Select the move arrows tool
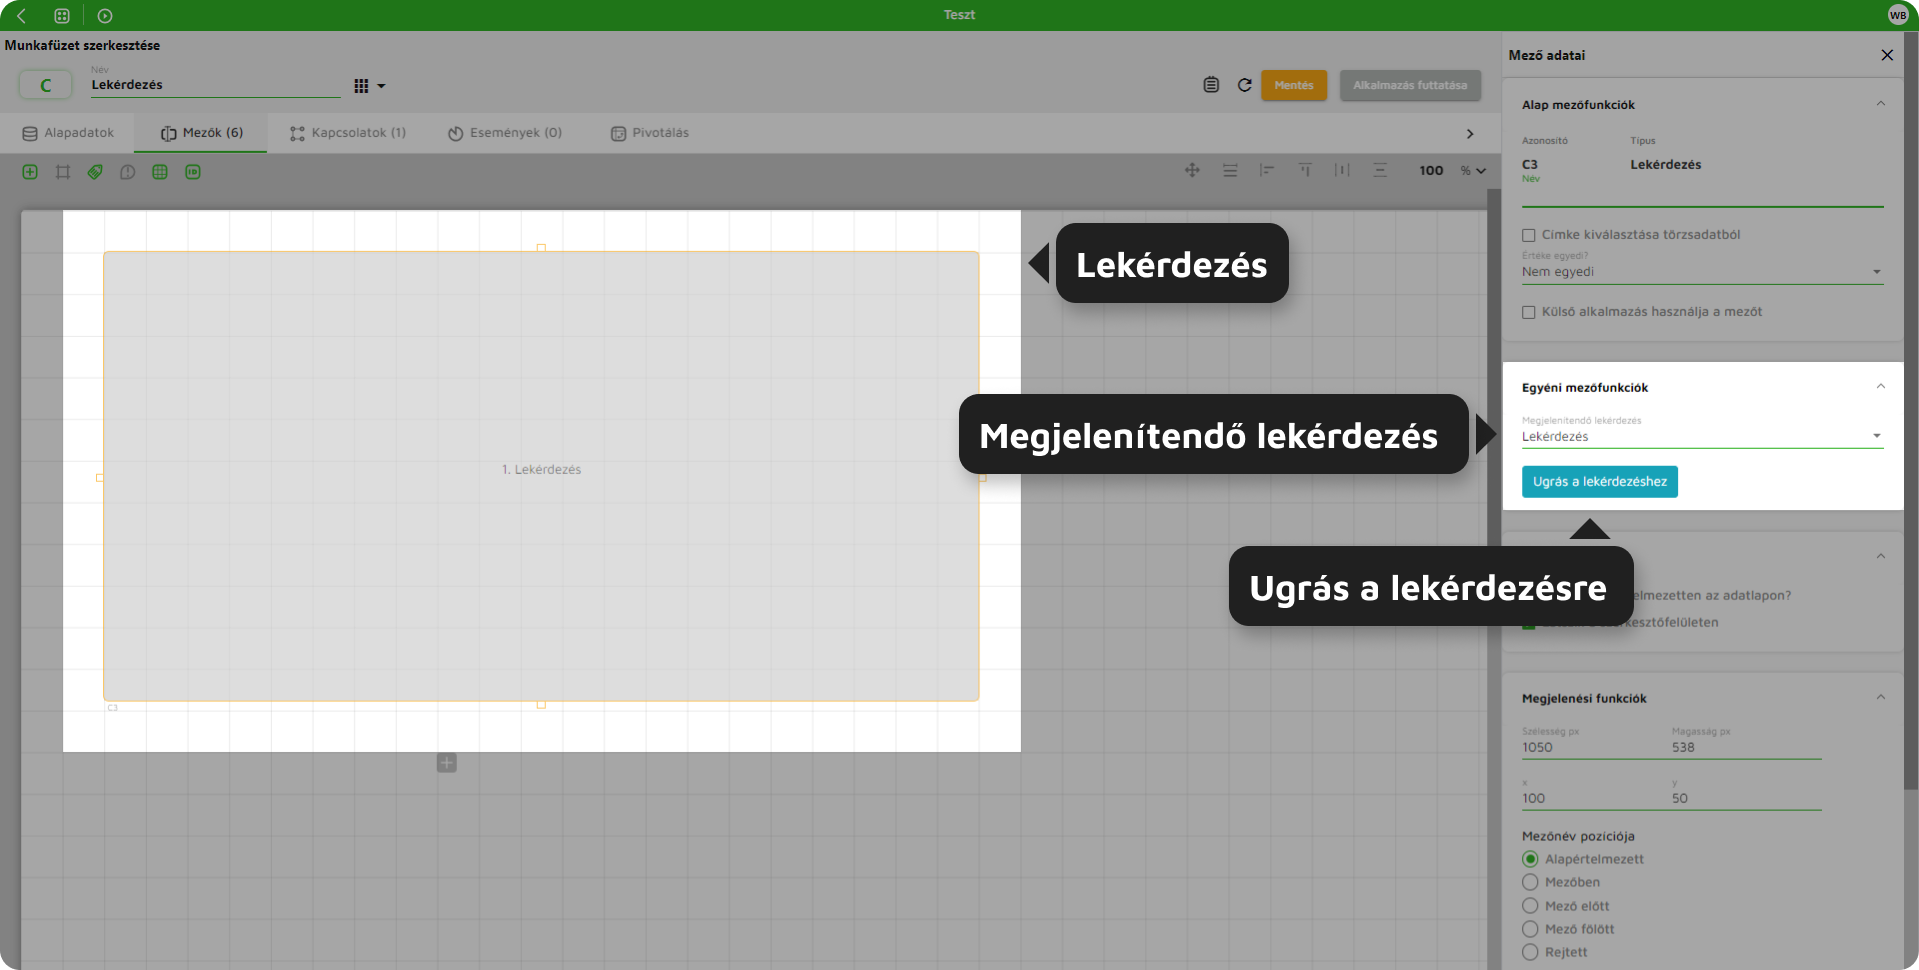This screenshot has height=970, width=1919. pyautogui.click(x=1192, y=170)
